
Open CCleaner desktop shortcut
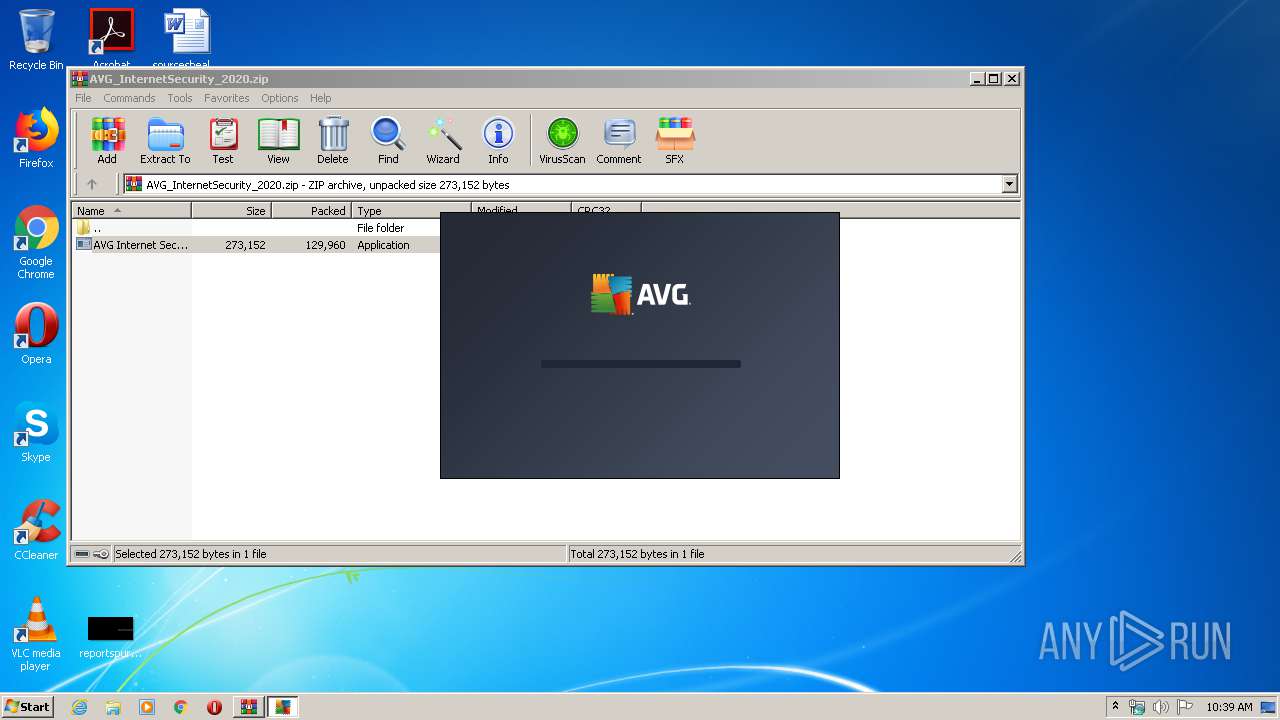pos(36,530)
